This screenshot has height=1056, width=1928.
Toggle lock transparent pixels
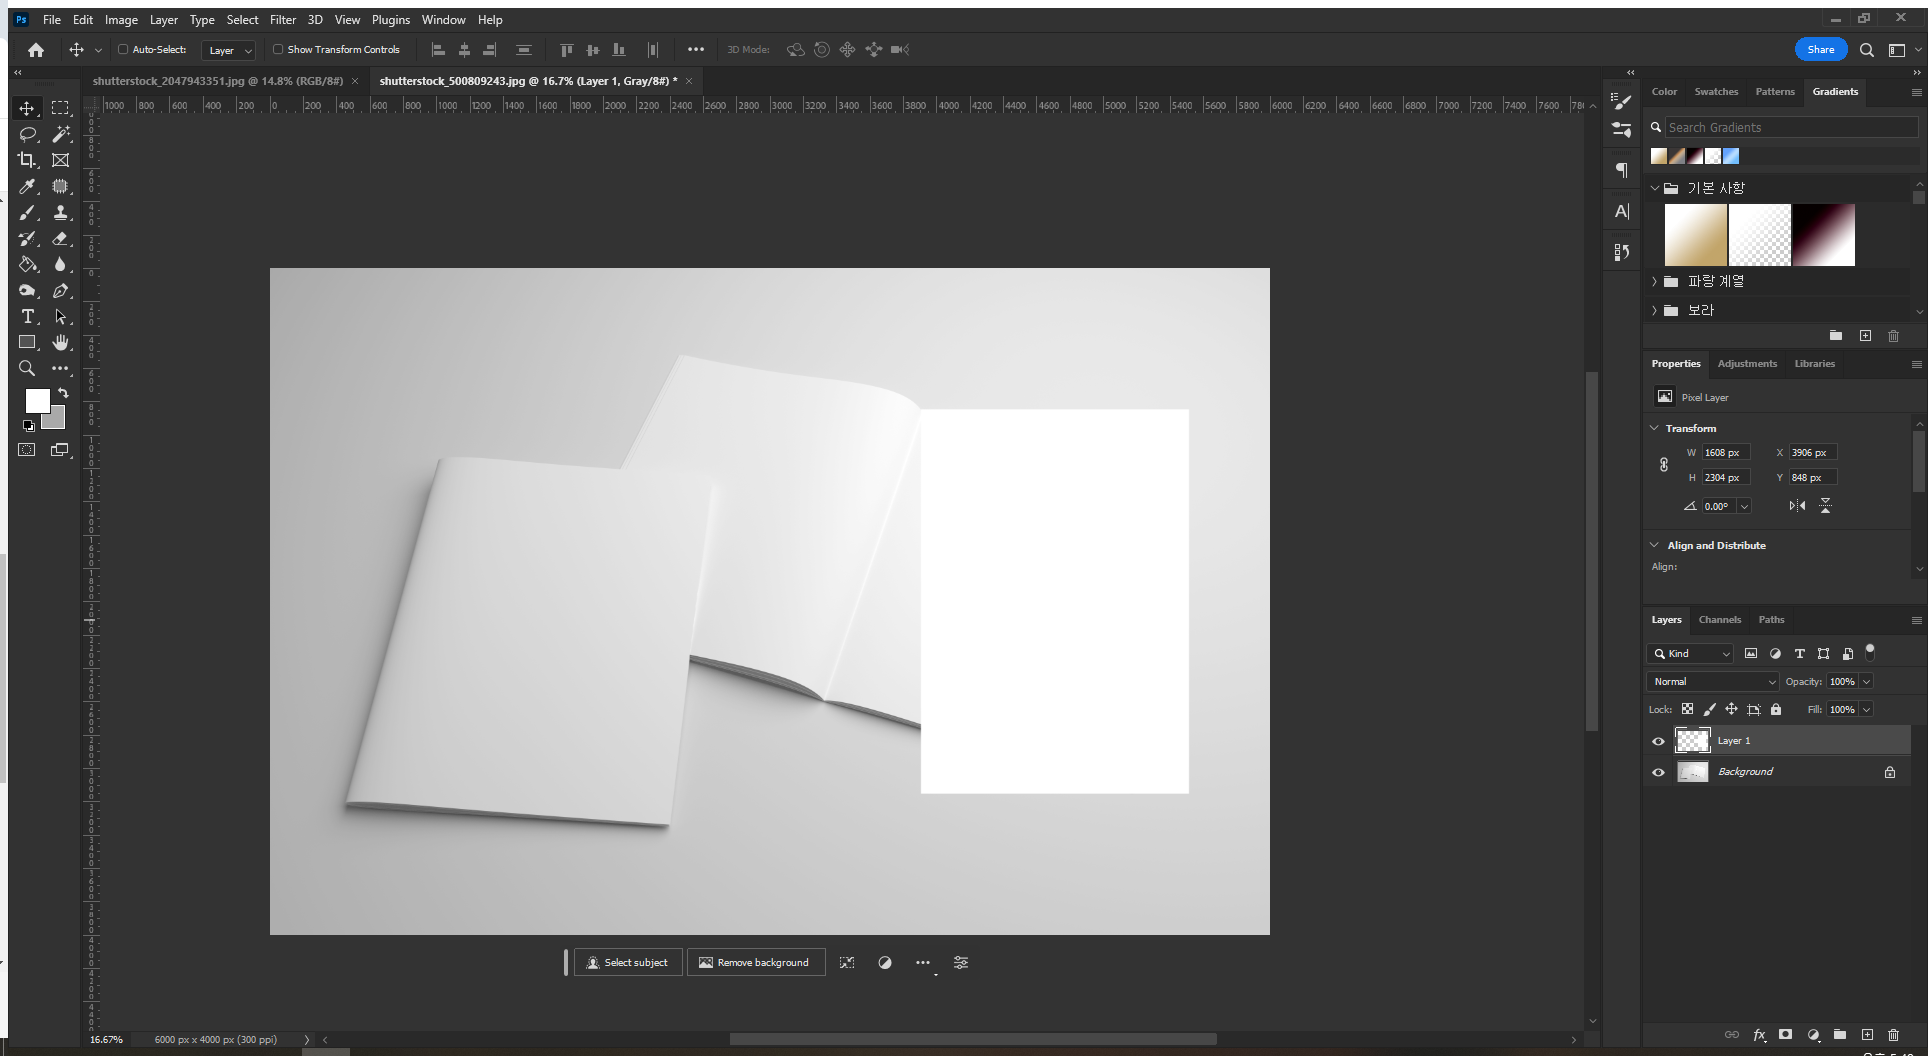[1687, 709]
